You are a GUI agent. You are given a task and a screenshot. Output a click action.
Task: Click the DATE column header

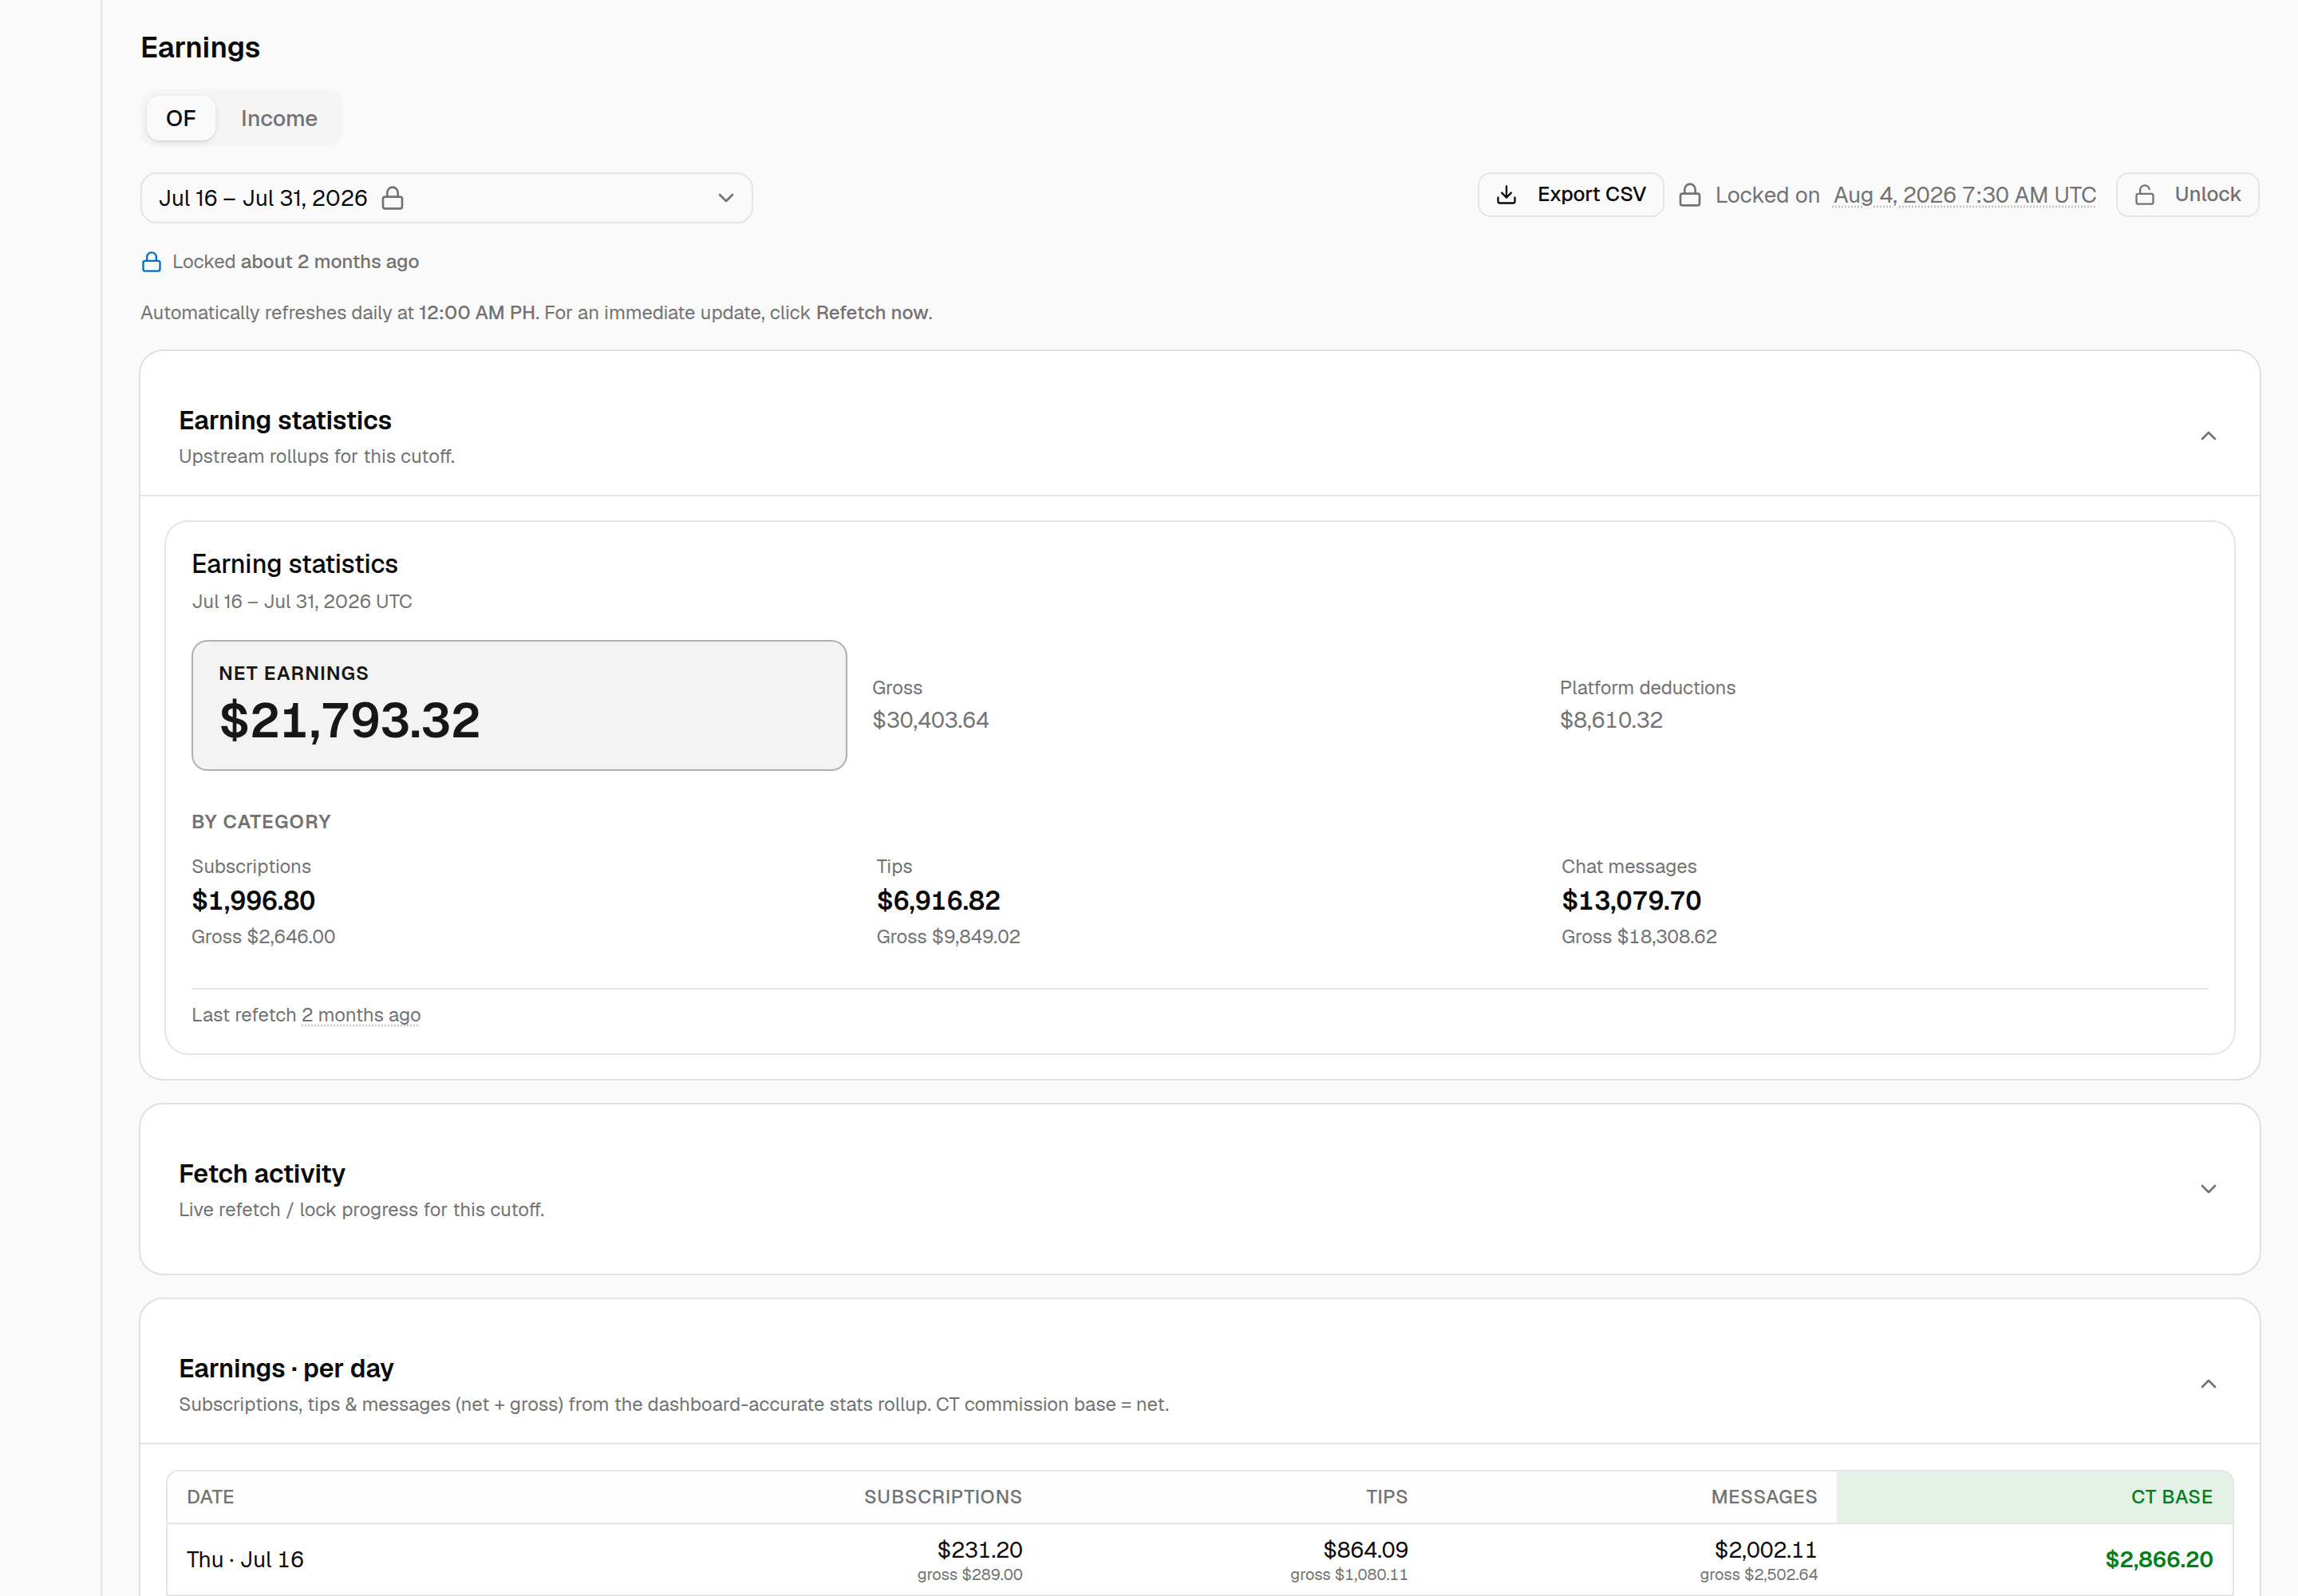(210, 1497)
